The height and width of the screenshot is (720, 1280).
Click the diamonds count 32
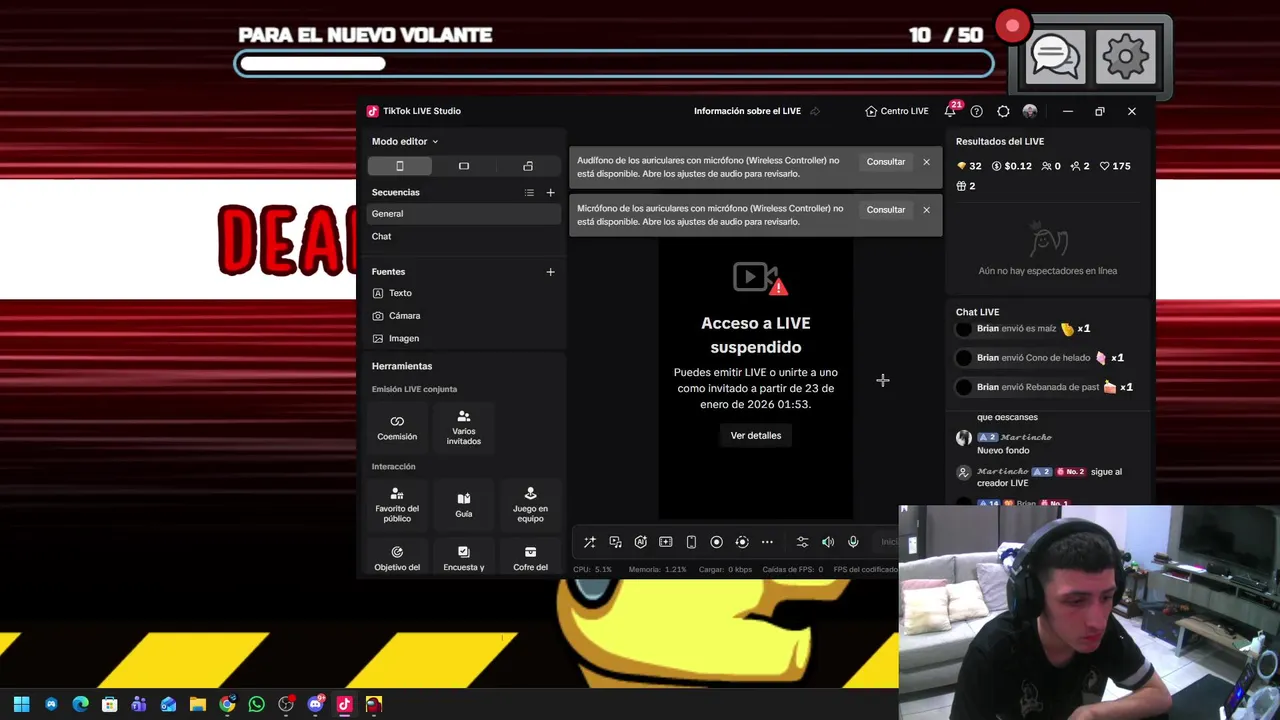point(969,166)
